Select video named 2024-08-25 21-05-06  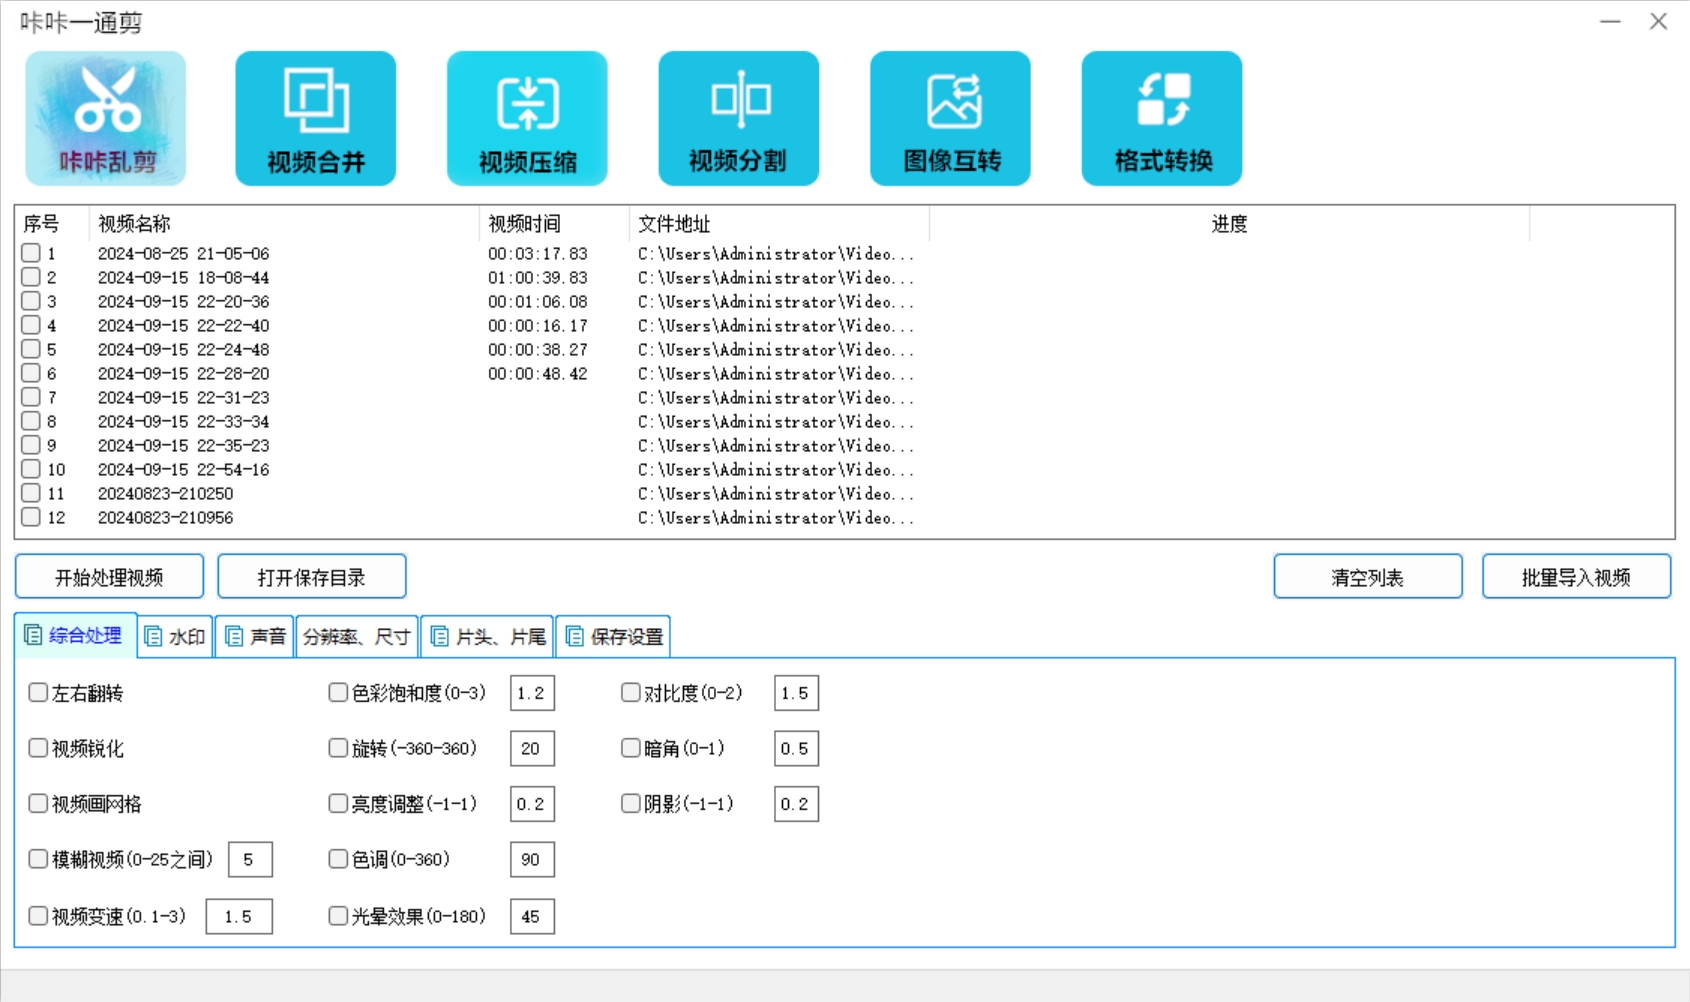pyautogui.click(x=183, y=254)
